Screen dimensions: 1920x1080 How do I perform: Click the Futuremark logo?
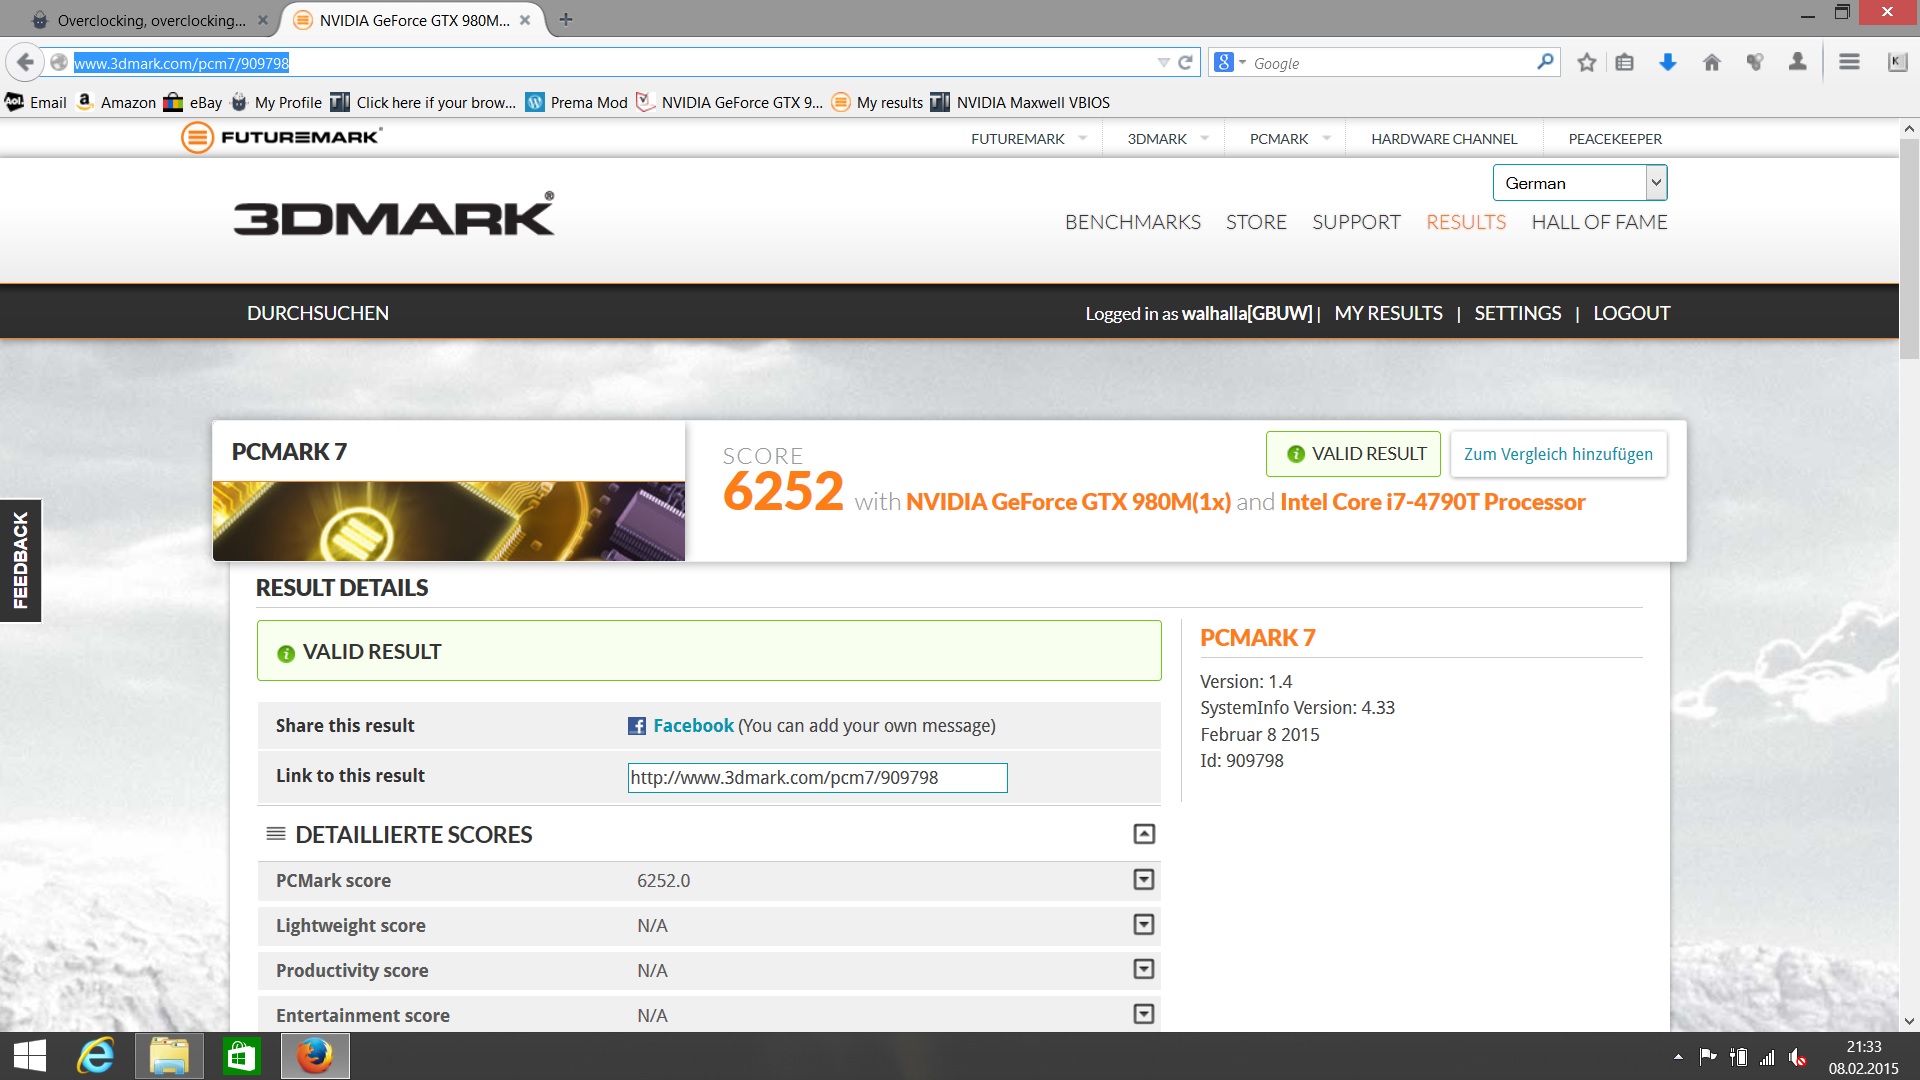coord(281,137)
